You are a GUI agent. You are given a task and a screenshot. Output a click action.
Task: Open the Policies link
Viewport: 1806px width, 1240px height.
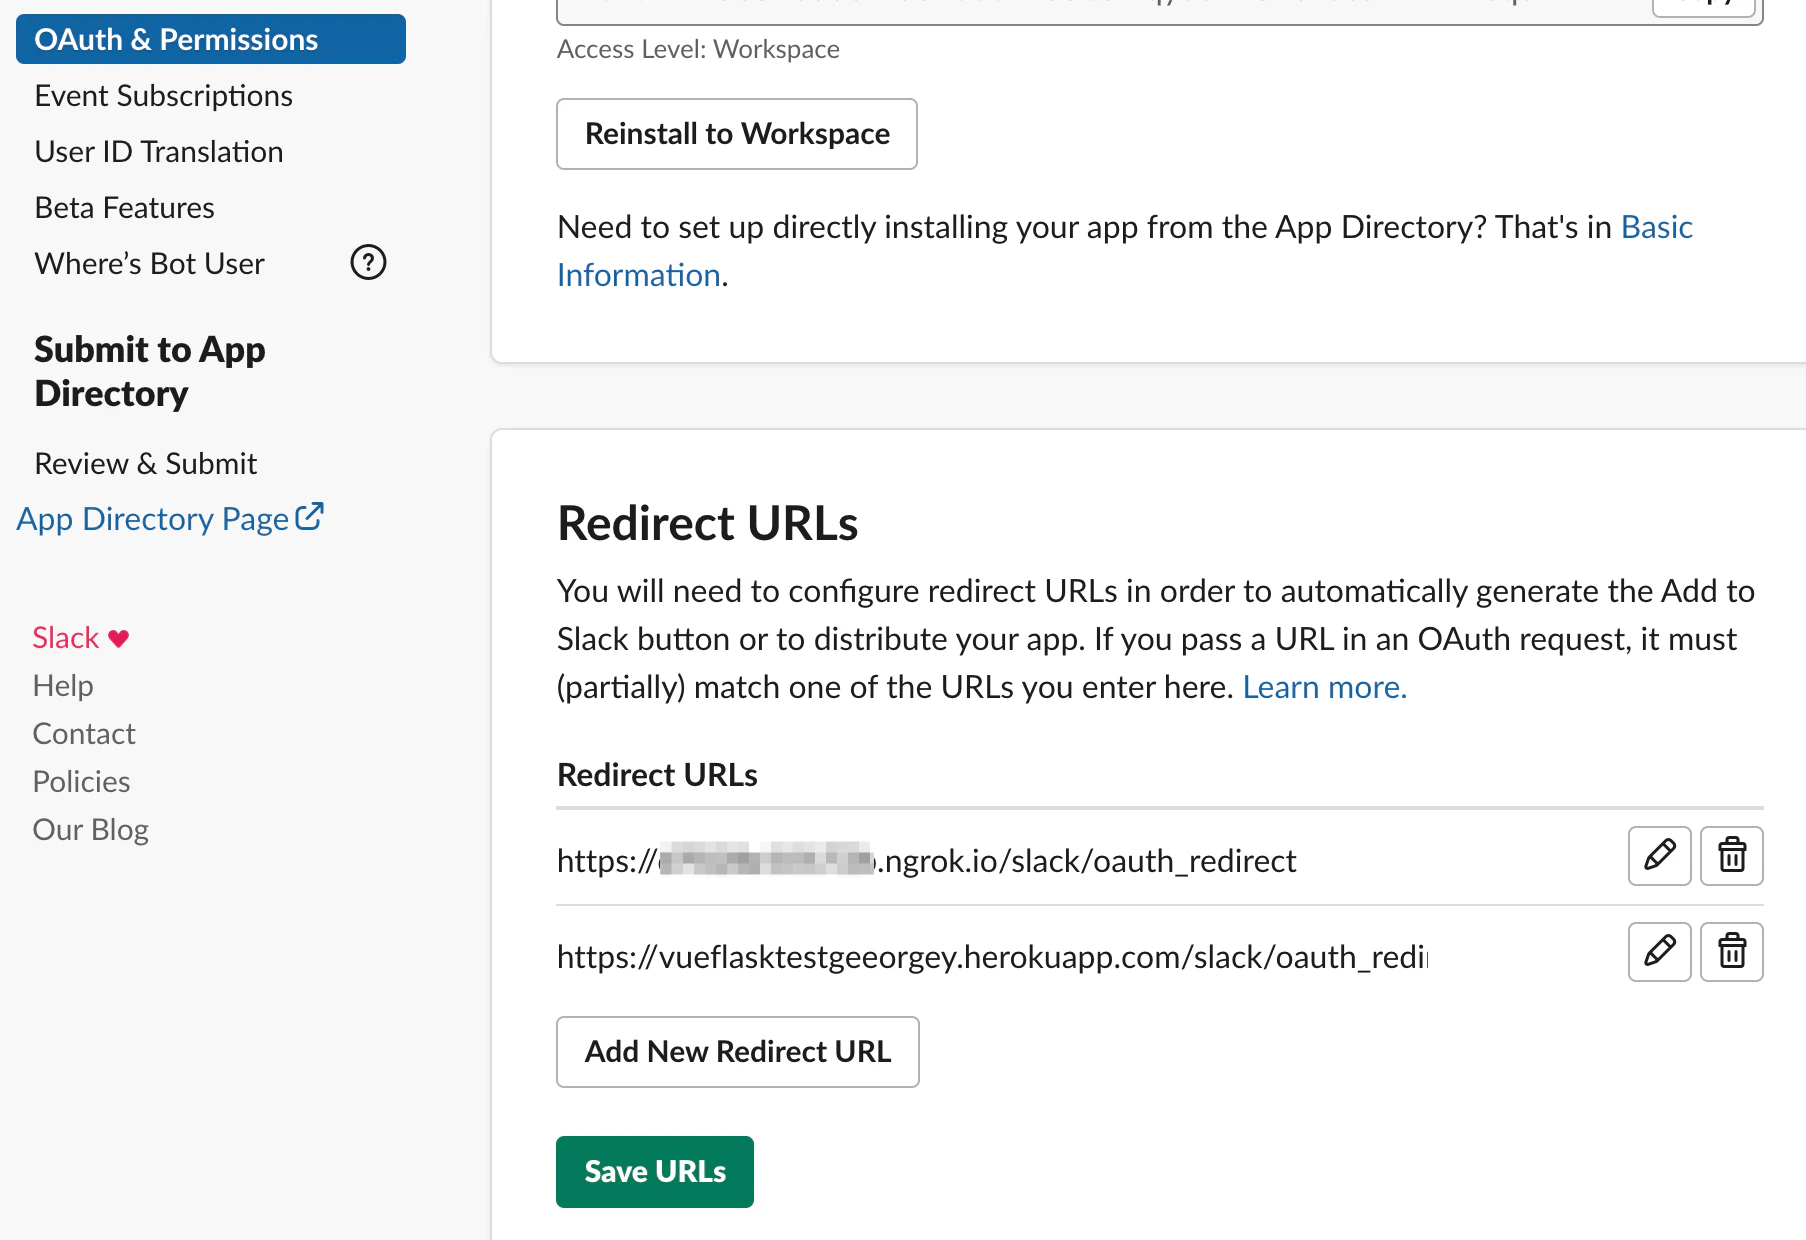click(81, 782)
